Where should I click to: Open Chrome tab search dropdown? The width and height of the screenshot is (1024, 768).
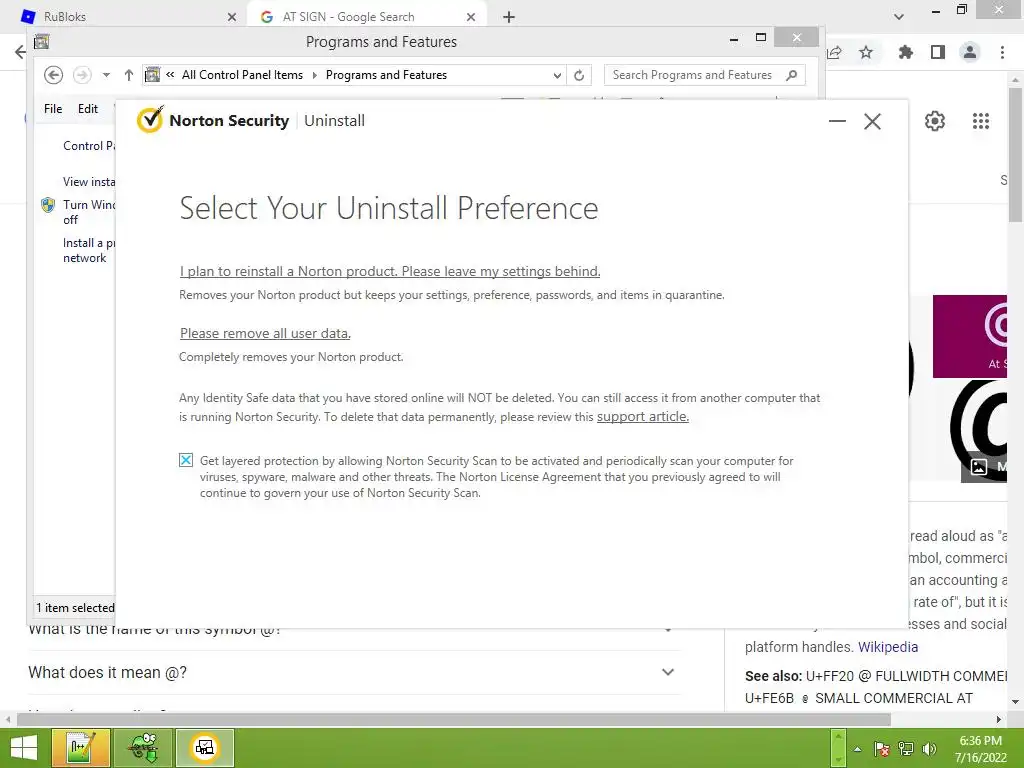click(899, 17)
